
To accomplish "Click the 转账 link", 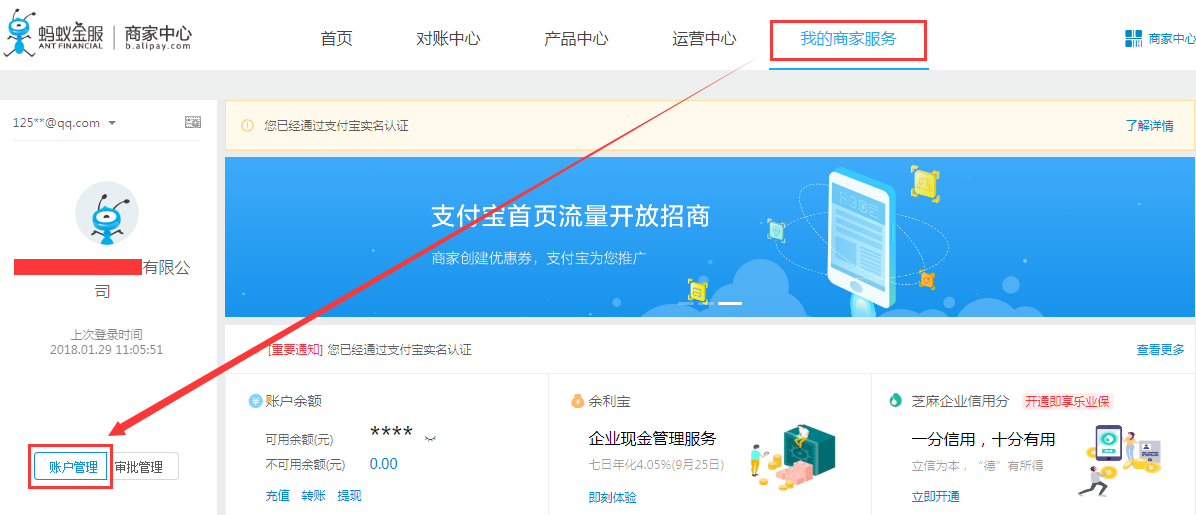I will click(x=313, y=496).
